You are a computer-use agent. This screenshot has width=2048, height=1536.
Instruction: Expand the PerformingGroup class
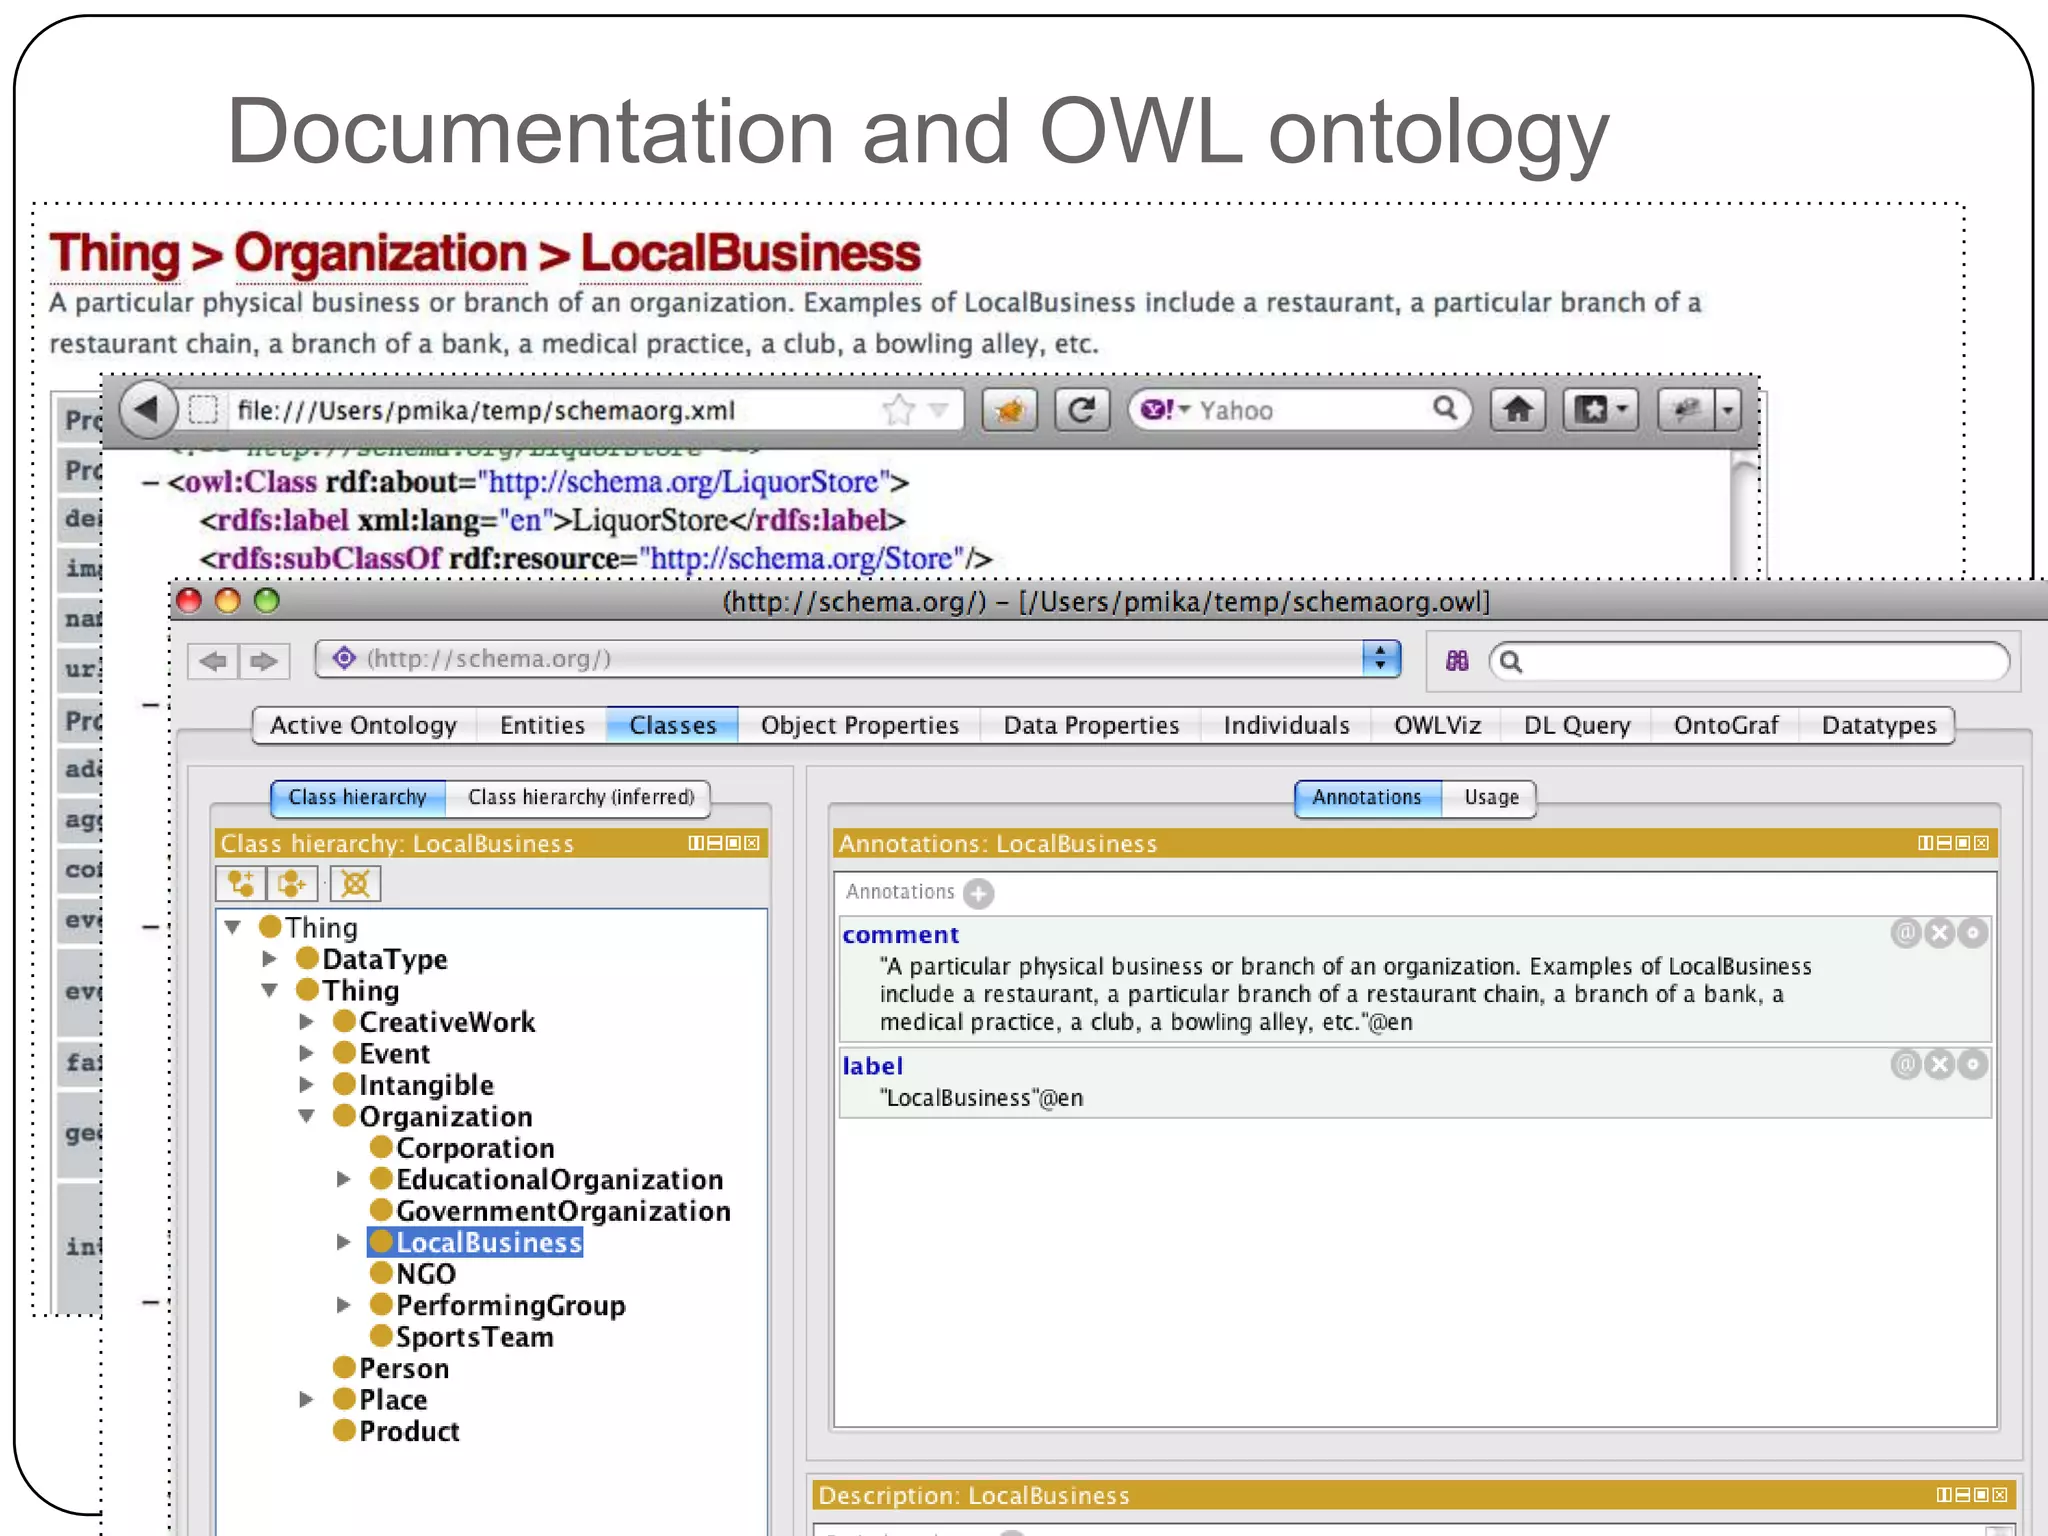tap(344, 1305)
